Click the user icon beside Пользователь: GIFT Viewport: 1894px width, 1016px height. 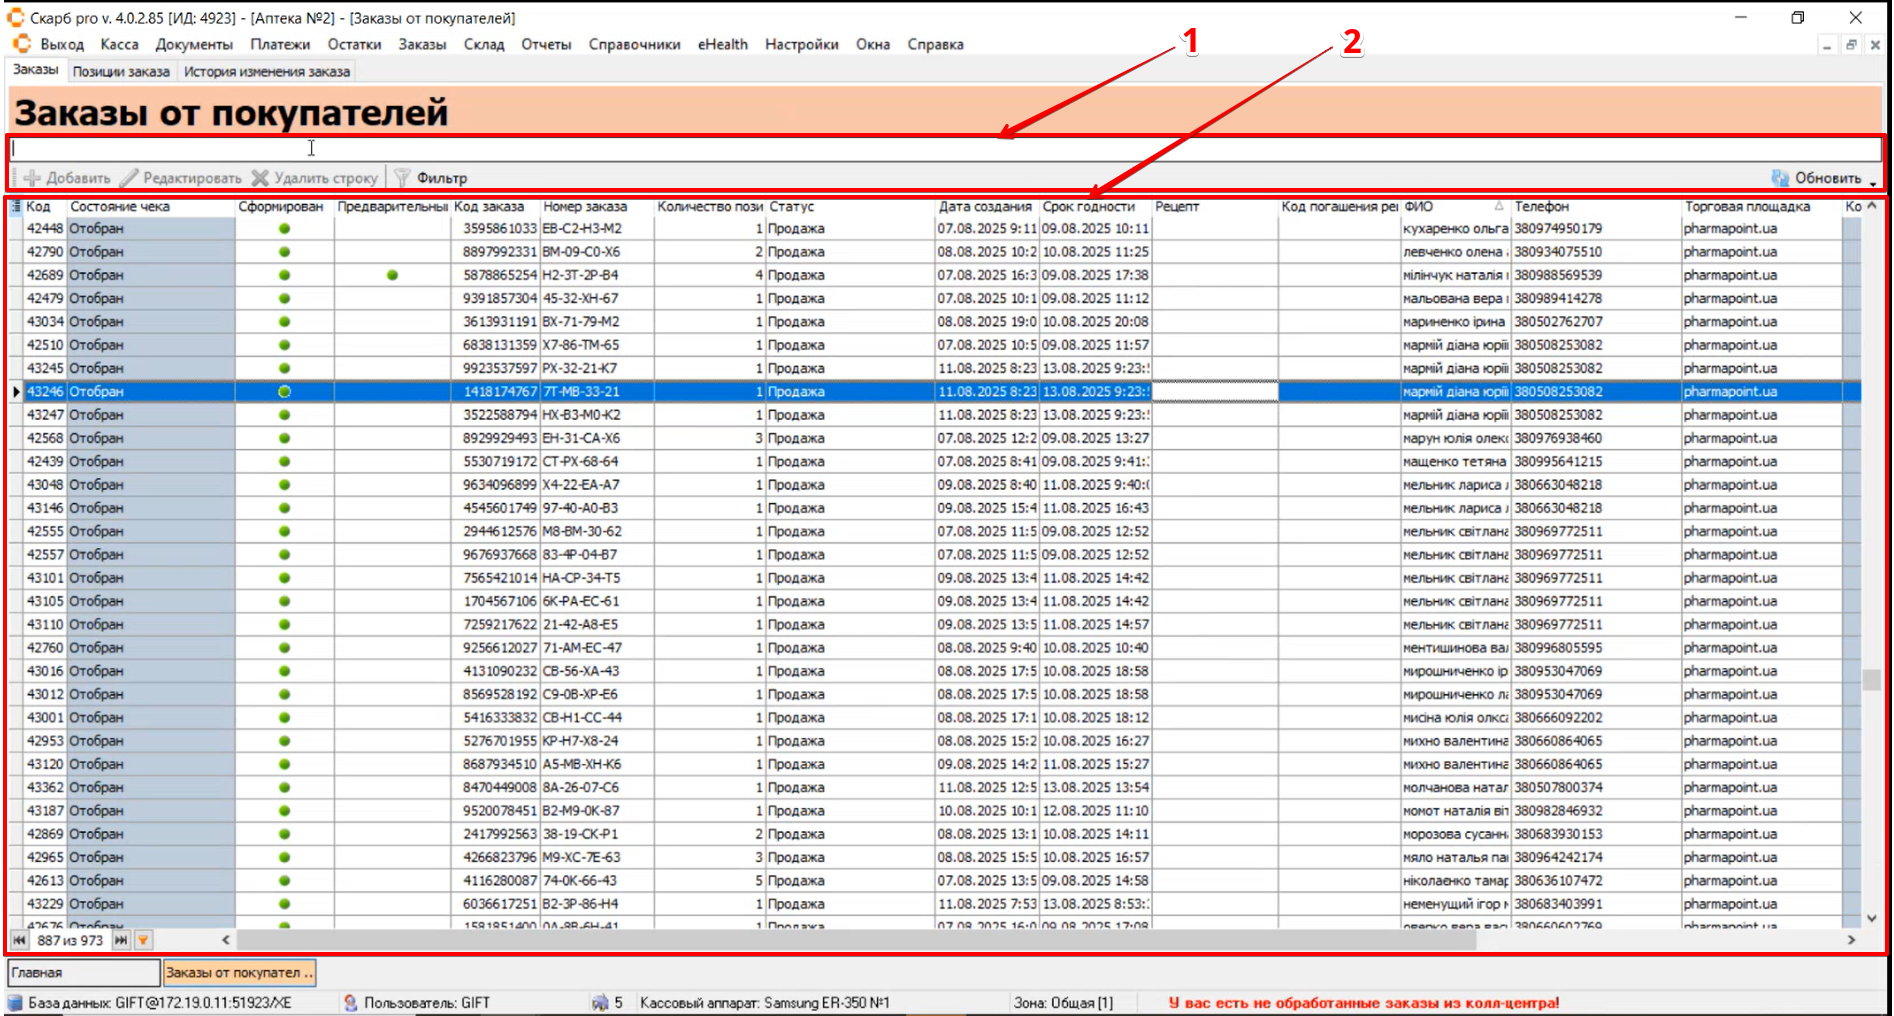pyautogui.click(x=350, y=1003)
